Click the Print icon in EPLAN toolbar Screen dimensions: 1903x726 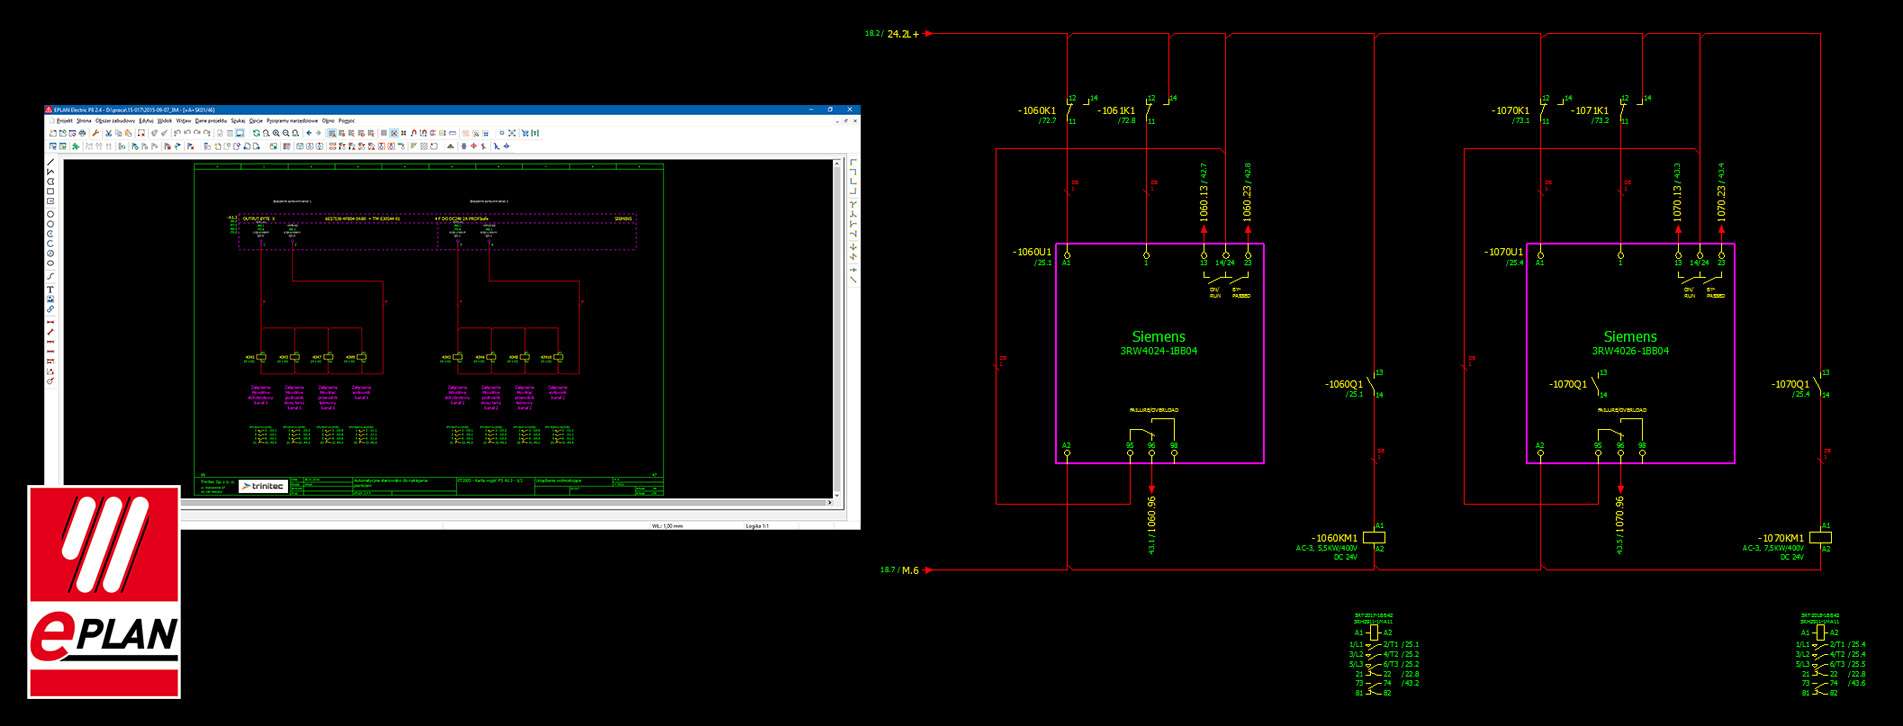[82, 133]
